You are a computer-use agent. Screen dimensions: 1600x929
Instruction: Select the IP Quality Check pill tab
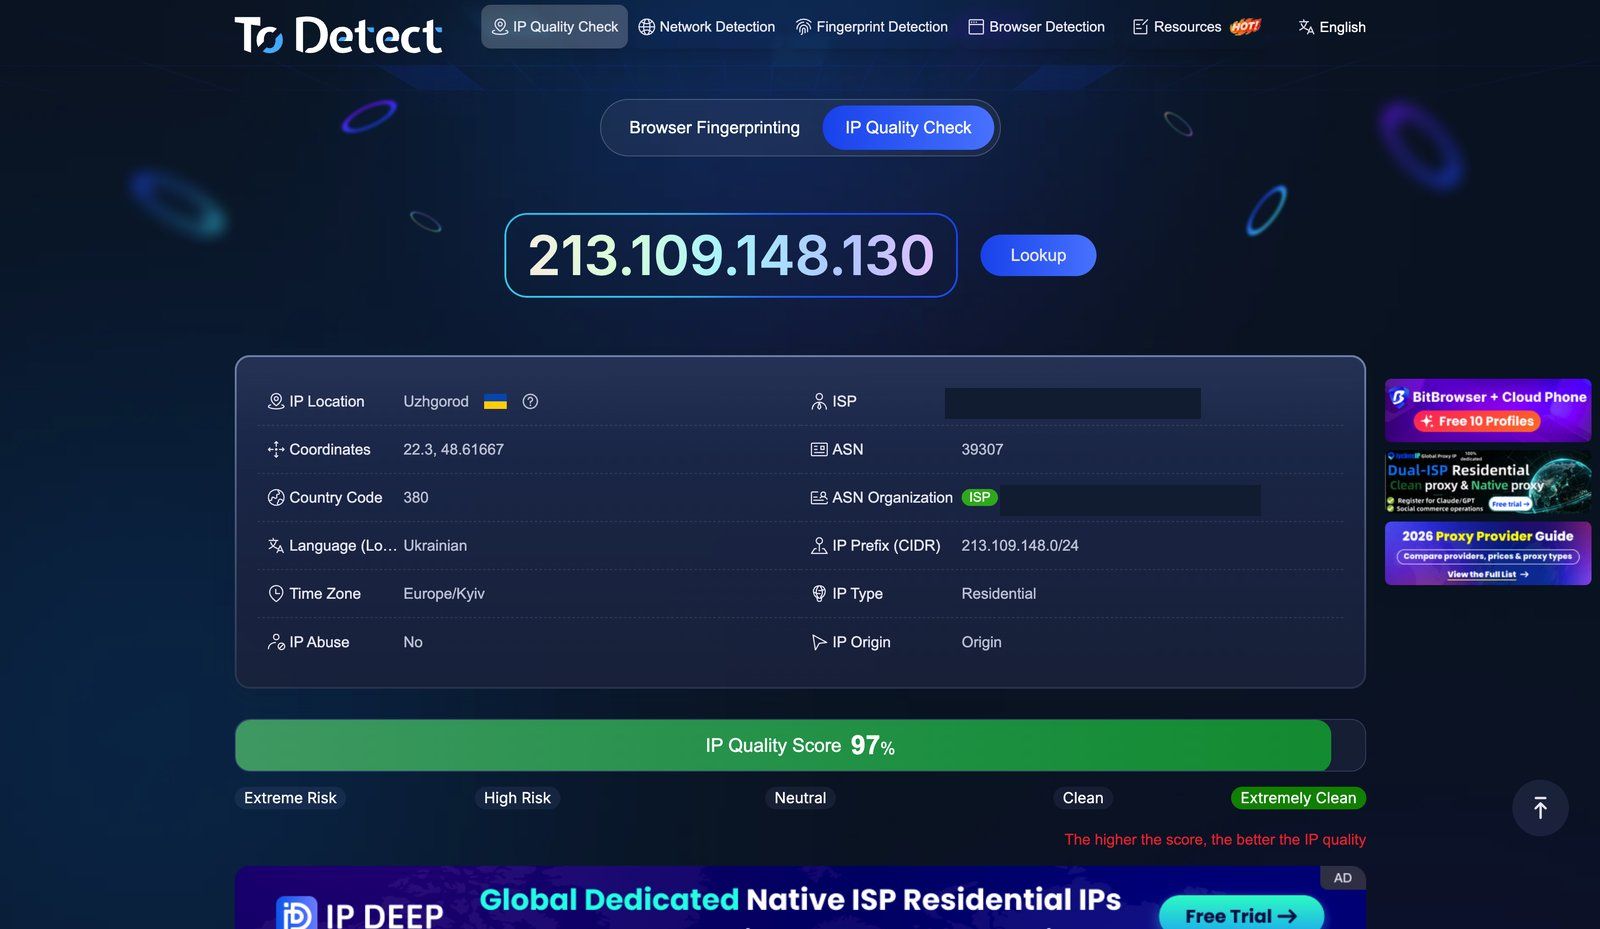pyautogui.click(x=908, y=128)
